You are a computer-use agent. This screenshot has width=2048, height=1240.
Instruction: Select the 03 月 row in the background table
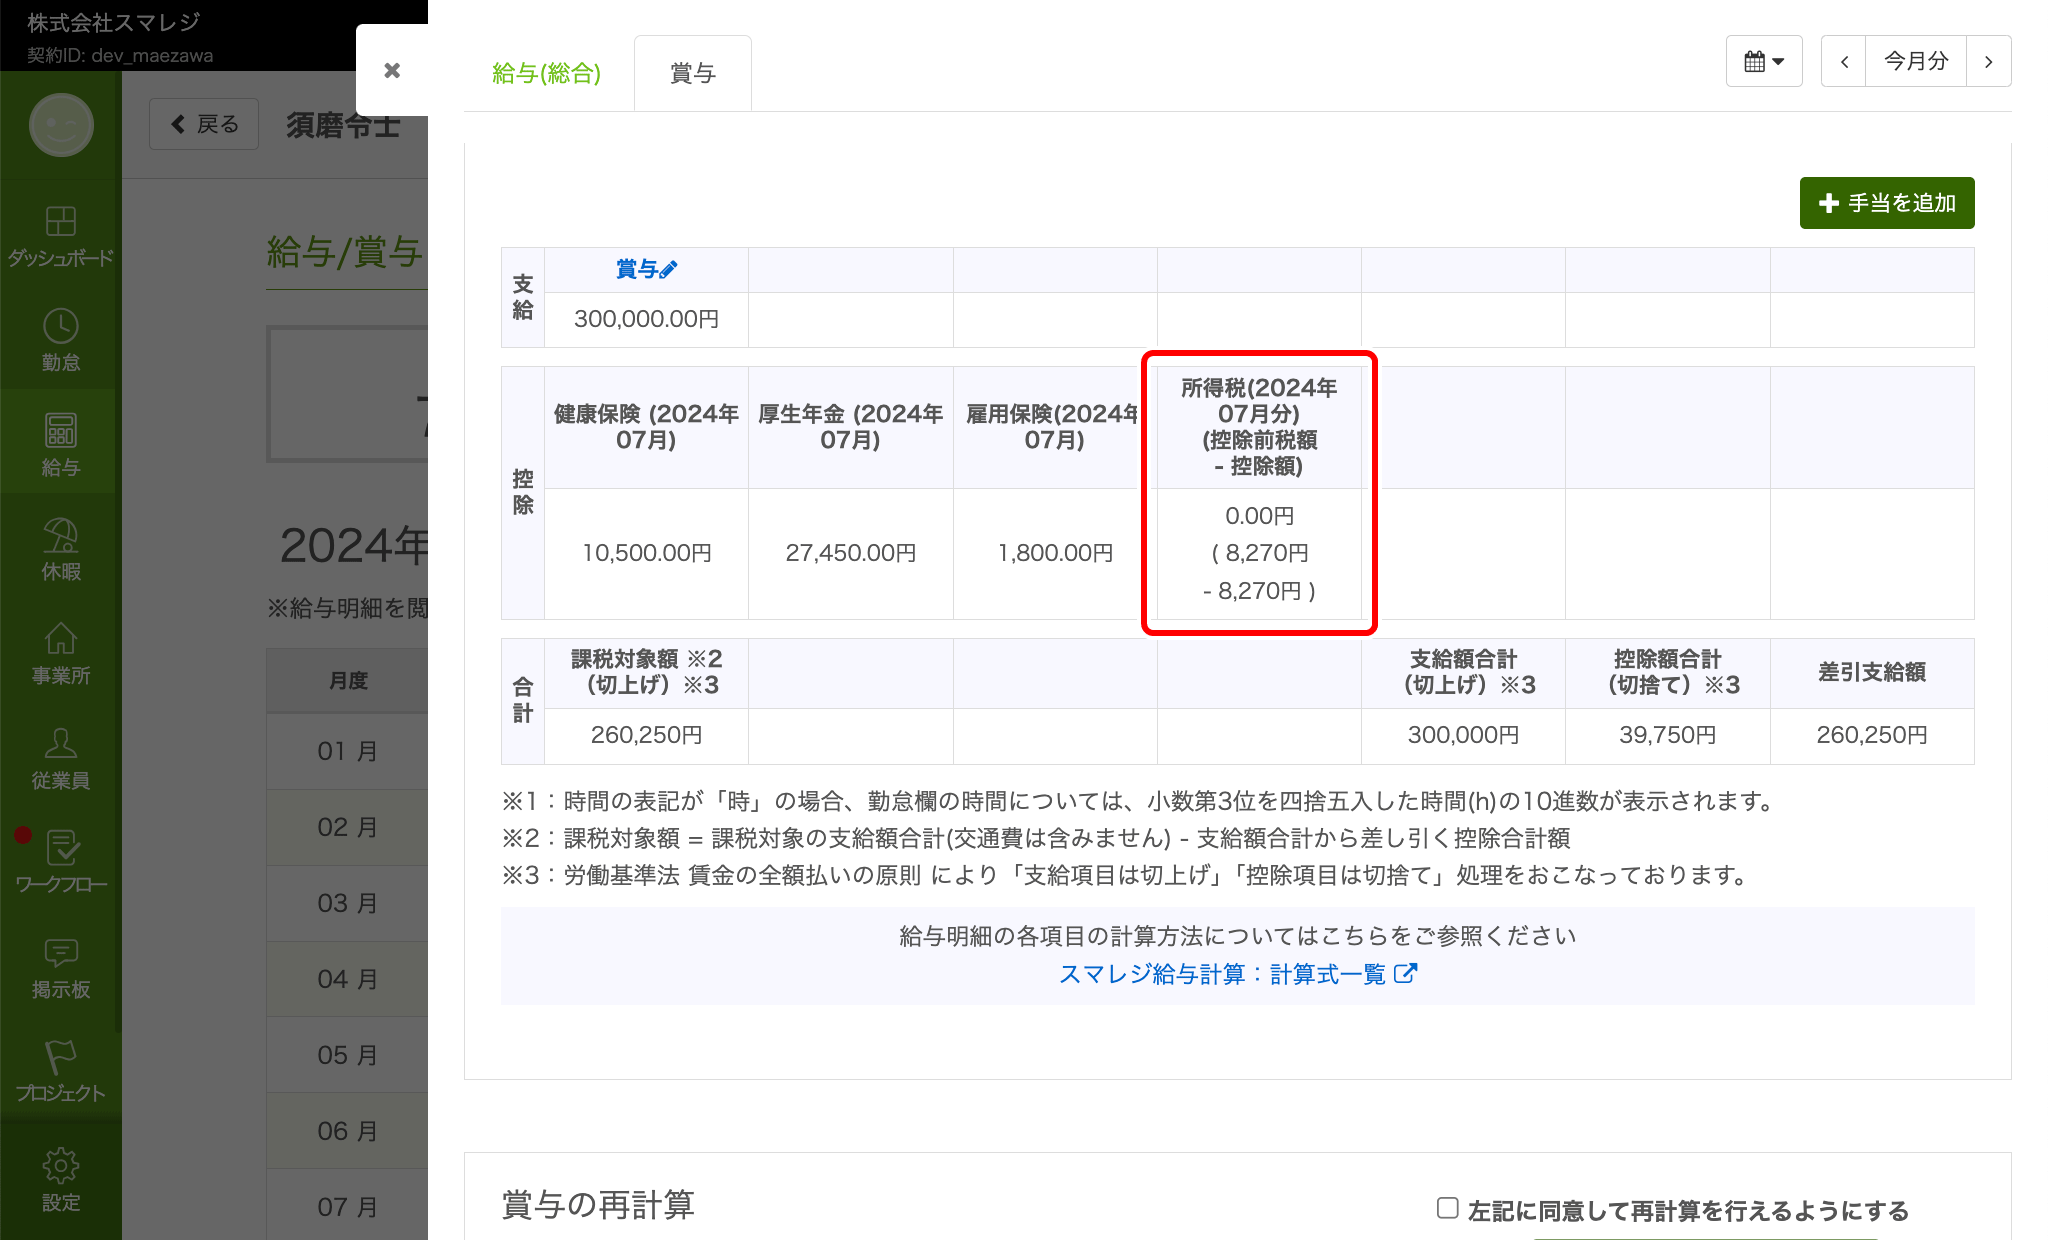347,903
